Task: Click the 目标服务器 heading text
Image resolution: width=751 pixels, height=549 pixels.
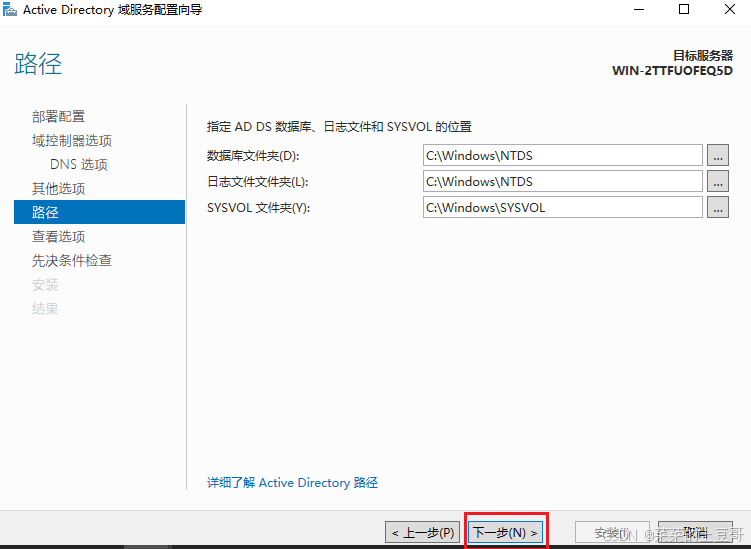Action: 703,56
